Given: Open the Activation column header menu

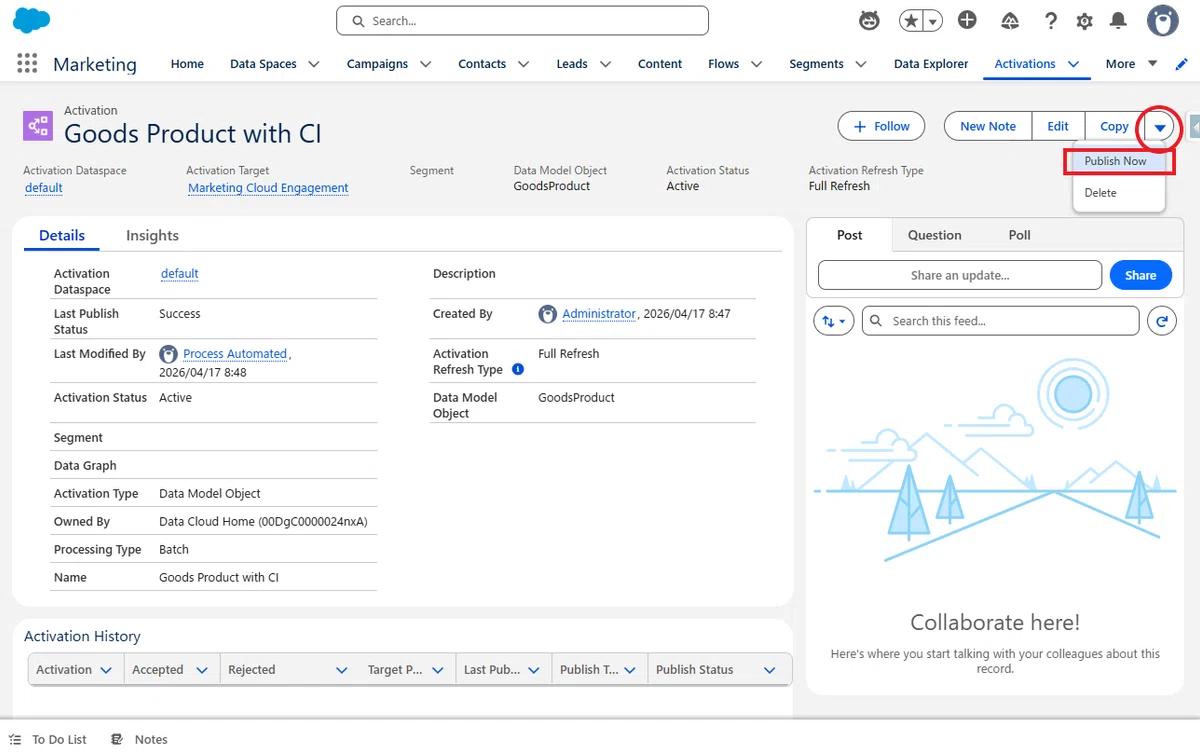Looking at the screenshot, I should pos(106,670).
